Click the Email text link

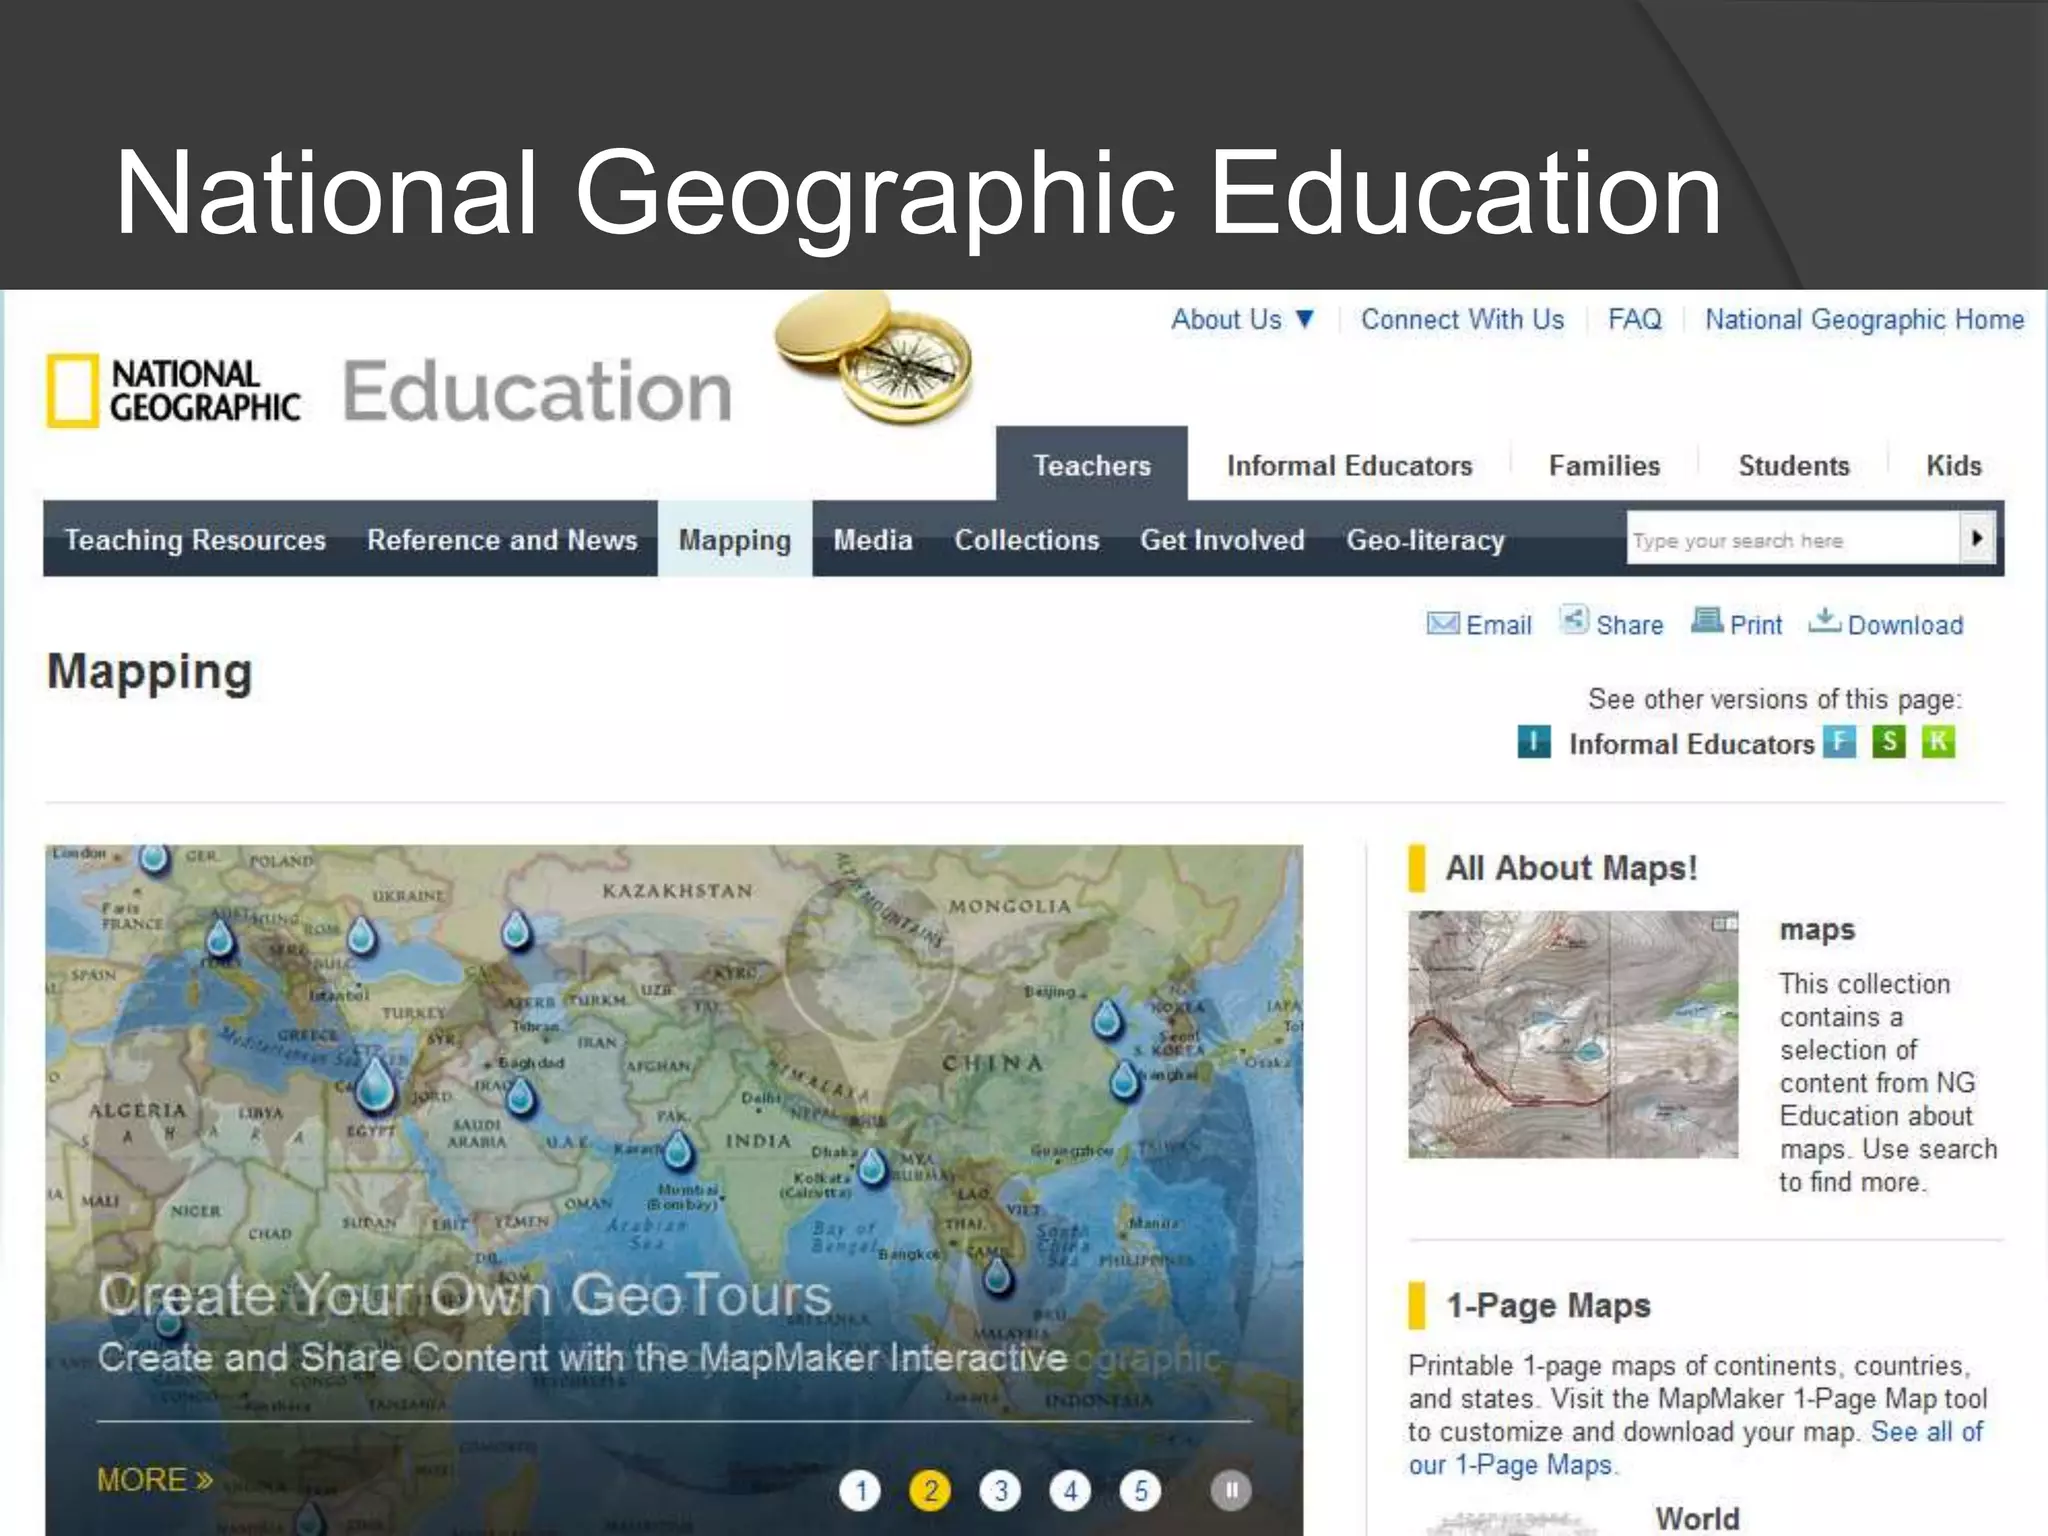pos(1498,625)
